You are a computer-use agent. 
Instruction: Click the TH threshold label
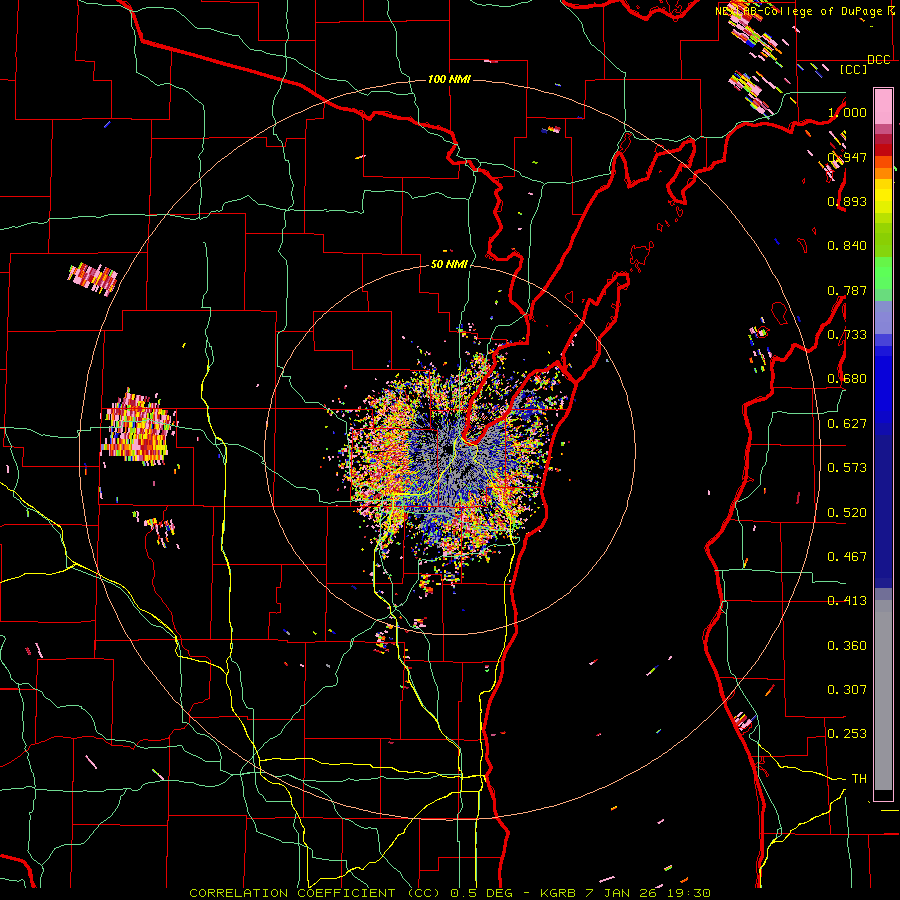point(859,779)
